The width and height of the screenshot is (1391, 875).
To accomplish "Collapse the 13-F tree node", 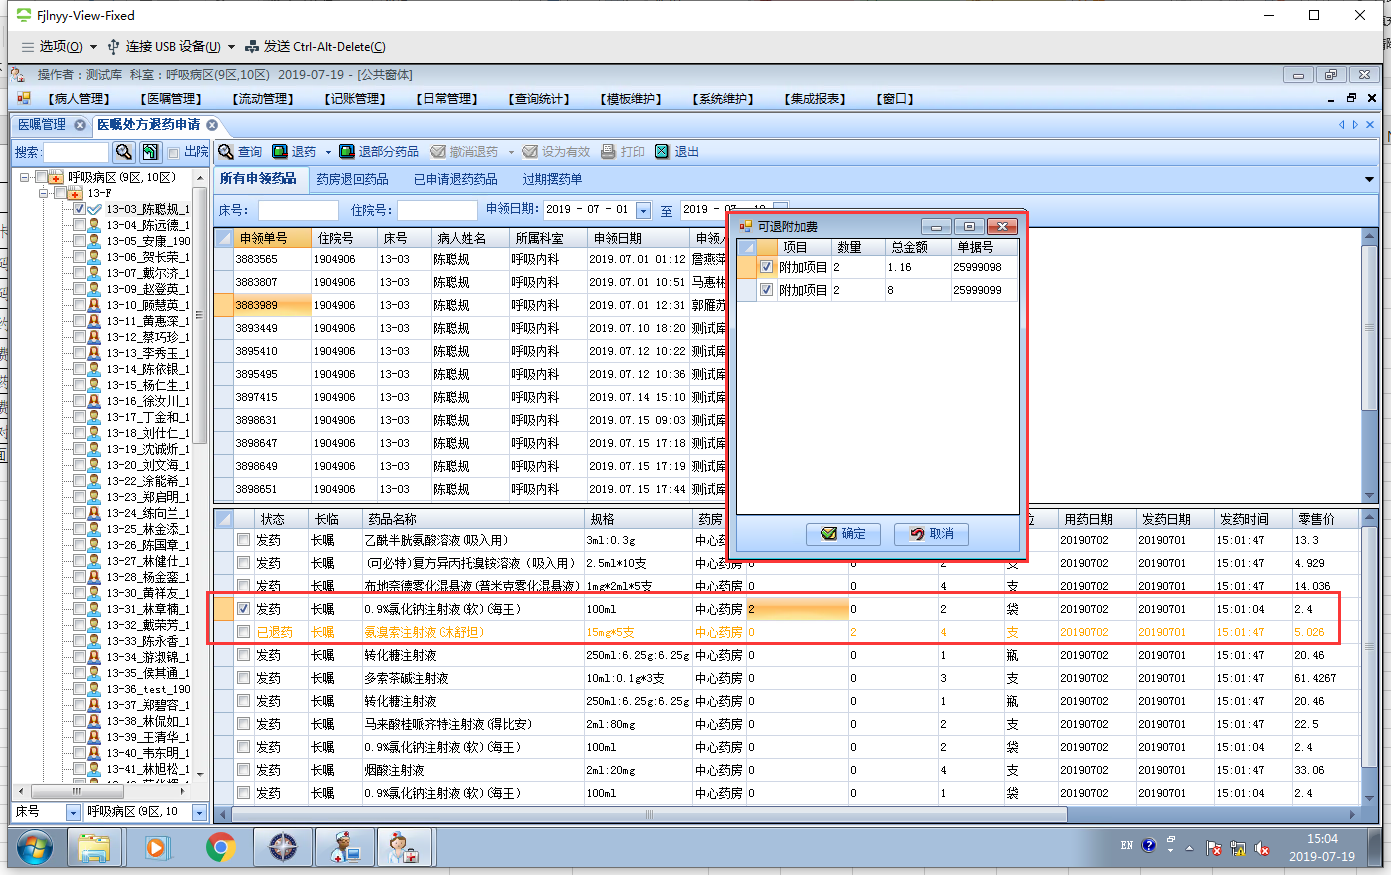I will [44, 193].
